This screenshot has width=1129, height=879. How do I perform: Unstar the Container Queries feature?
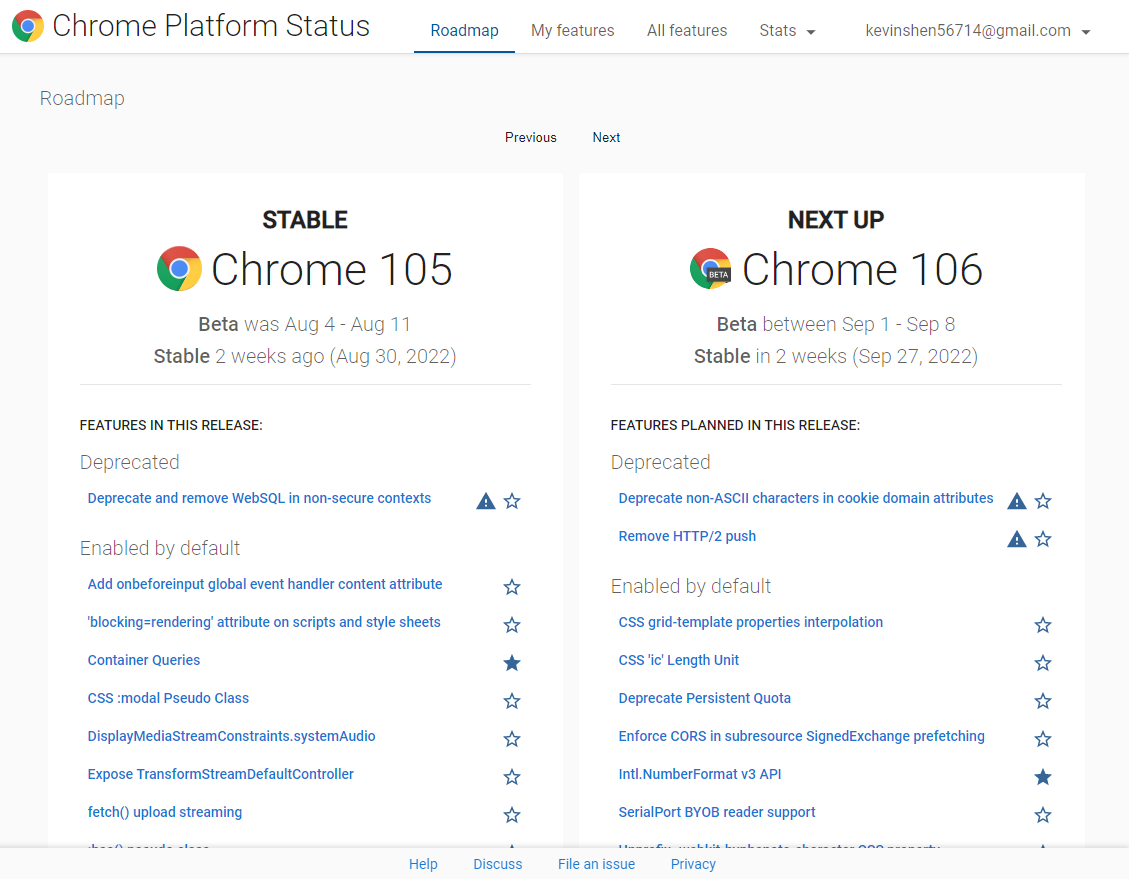[x=512, y=663]
